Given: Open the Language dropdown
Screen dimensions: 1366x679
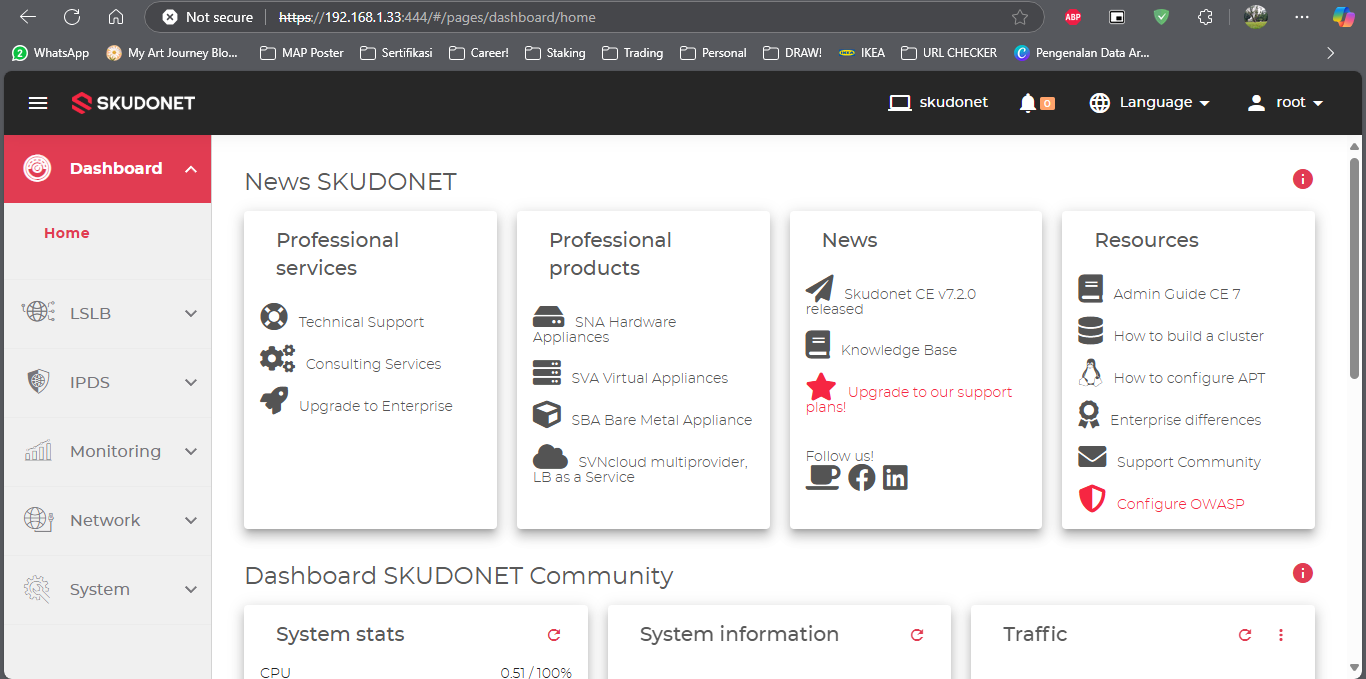Looking at the screenshot, I should pos(1150,103).
